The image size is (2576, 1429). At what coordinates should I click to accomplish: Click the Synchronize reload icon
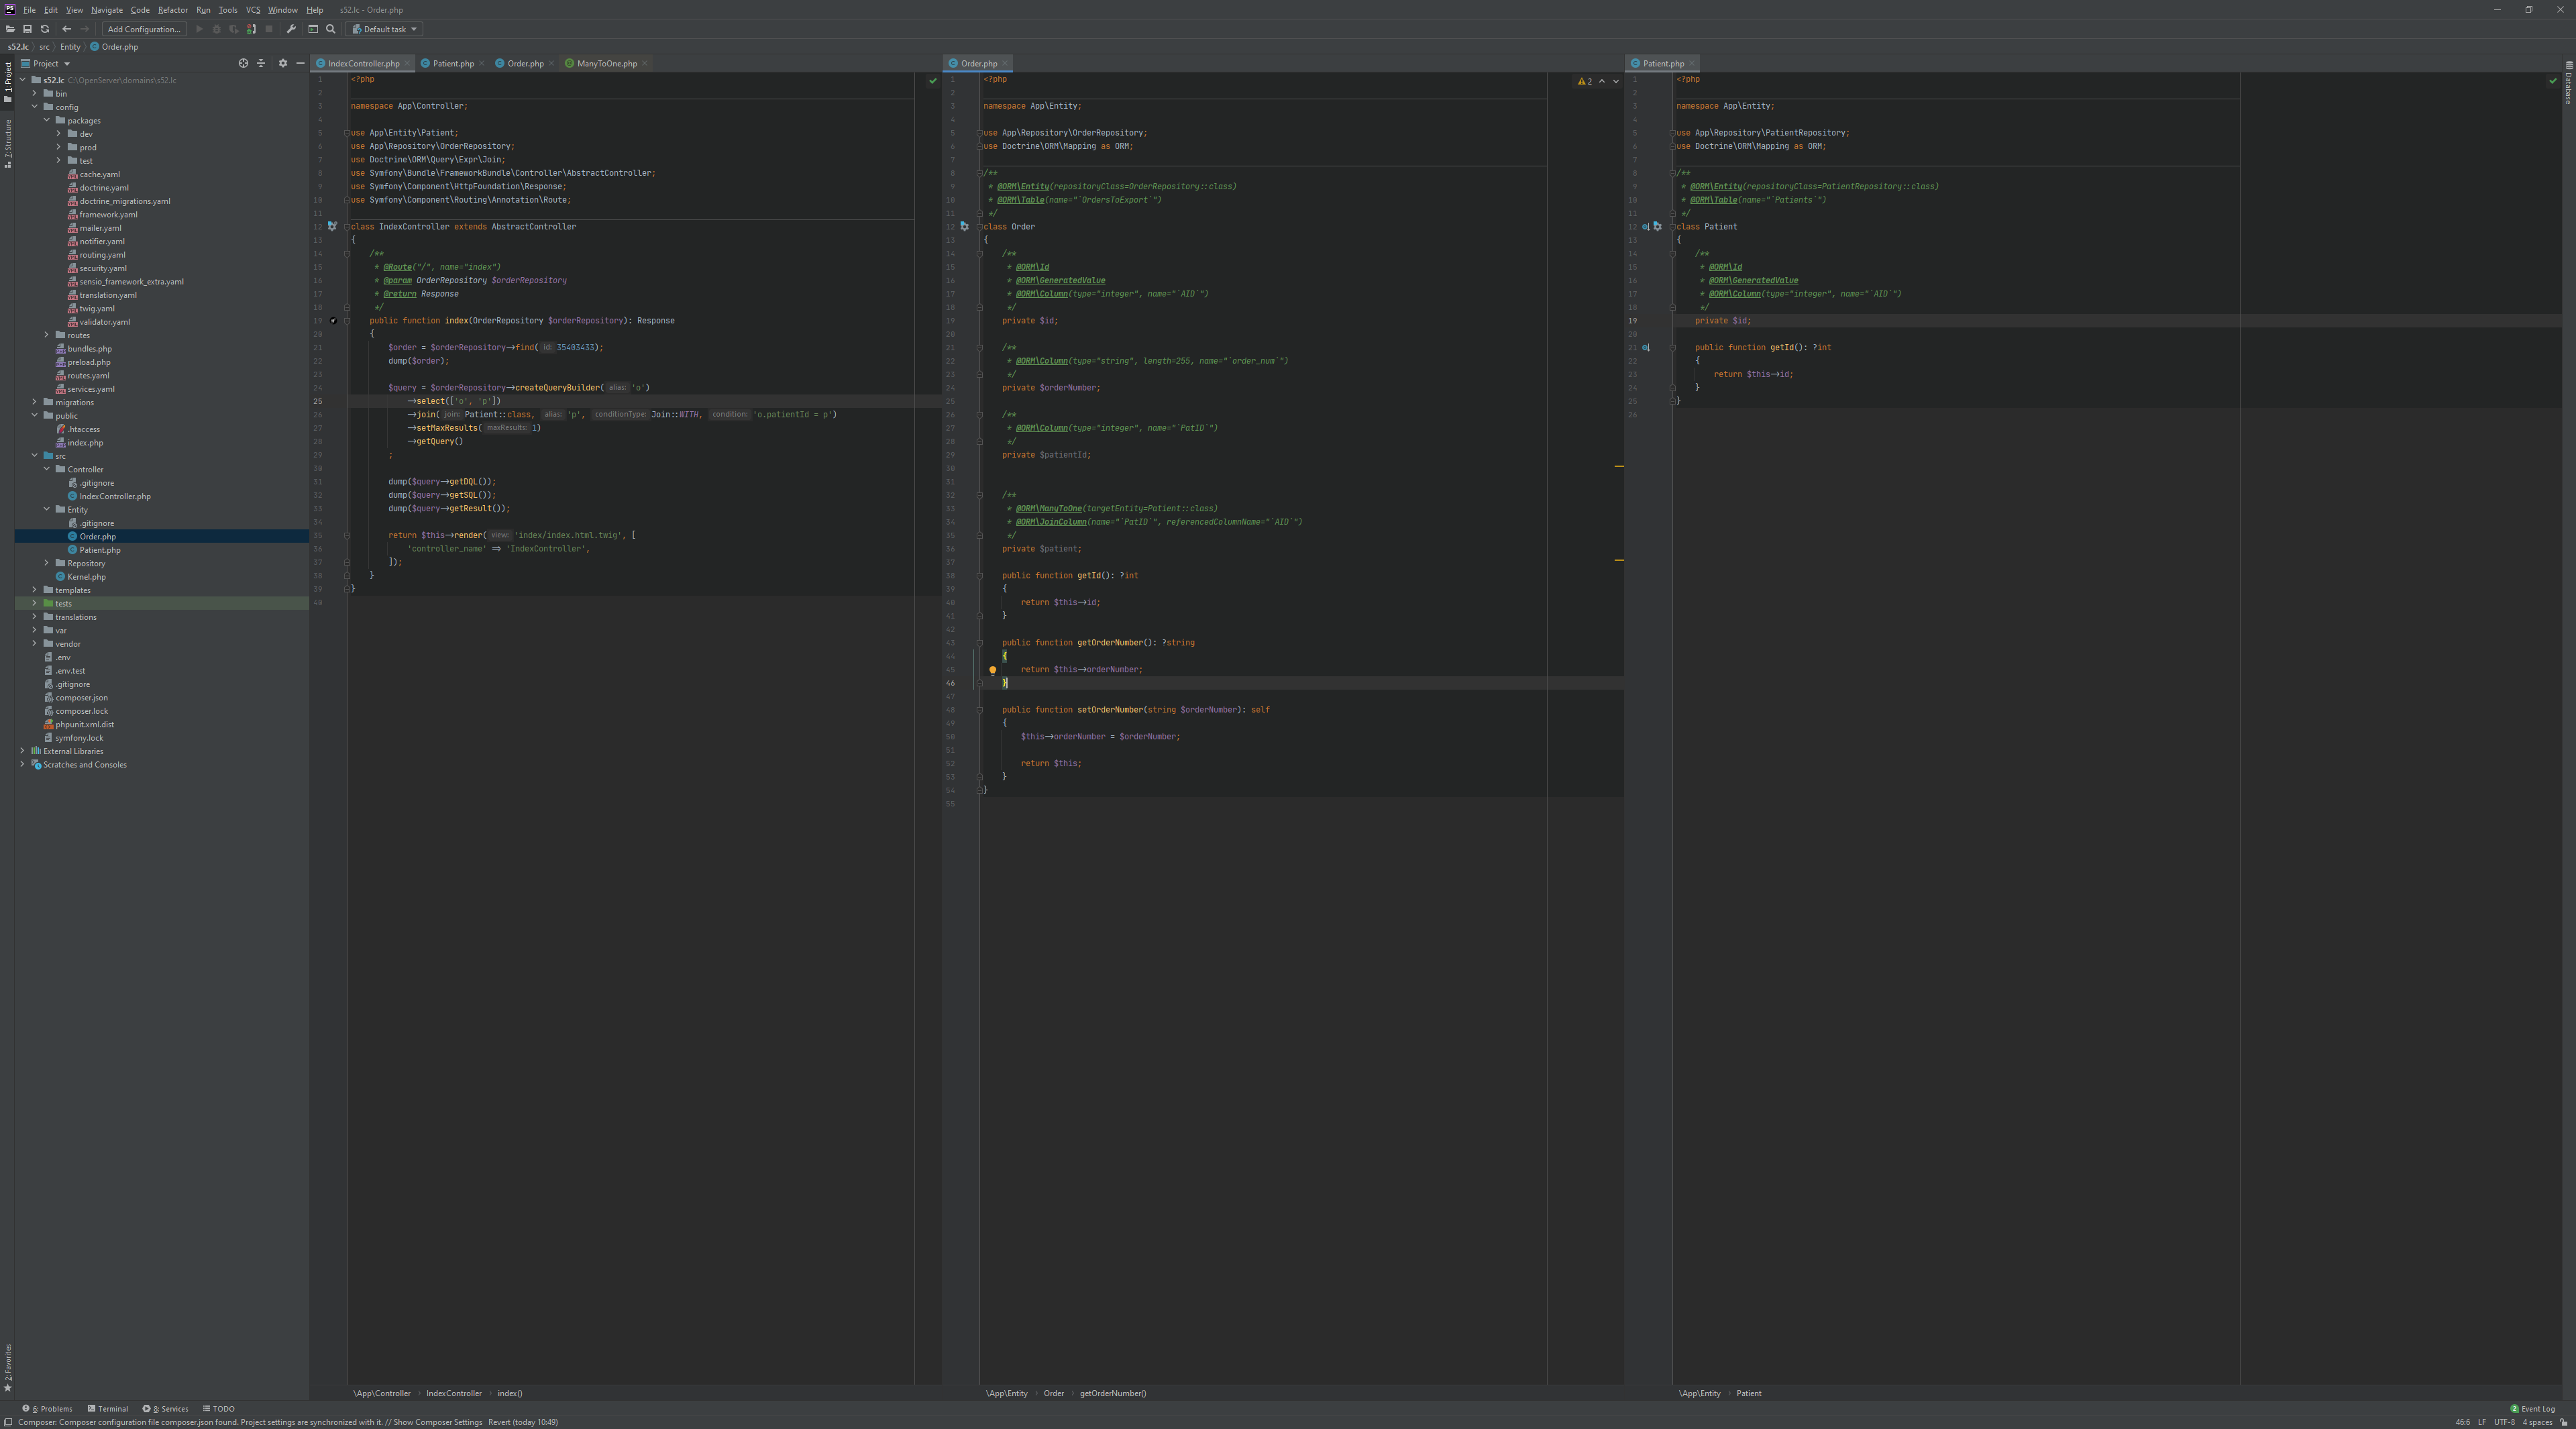pyautogui.click(x=44, y=29)
